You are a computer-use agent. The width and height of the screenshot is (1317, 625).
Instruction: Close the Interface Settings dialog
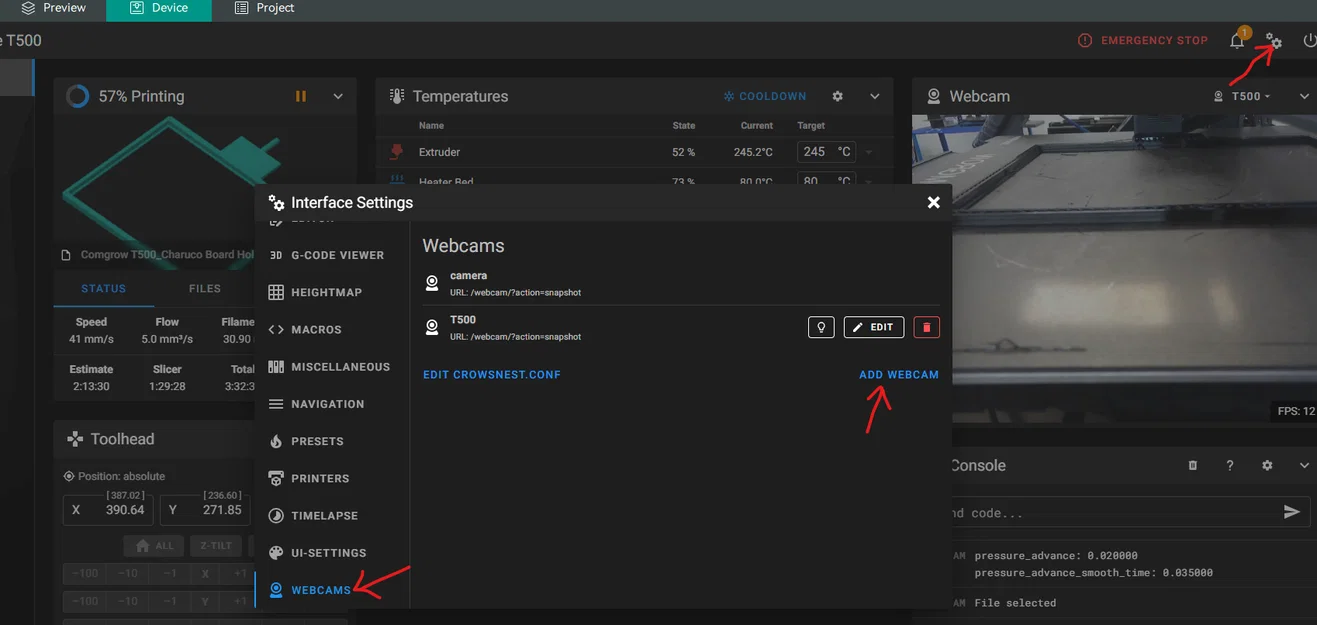point(933,202)
